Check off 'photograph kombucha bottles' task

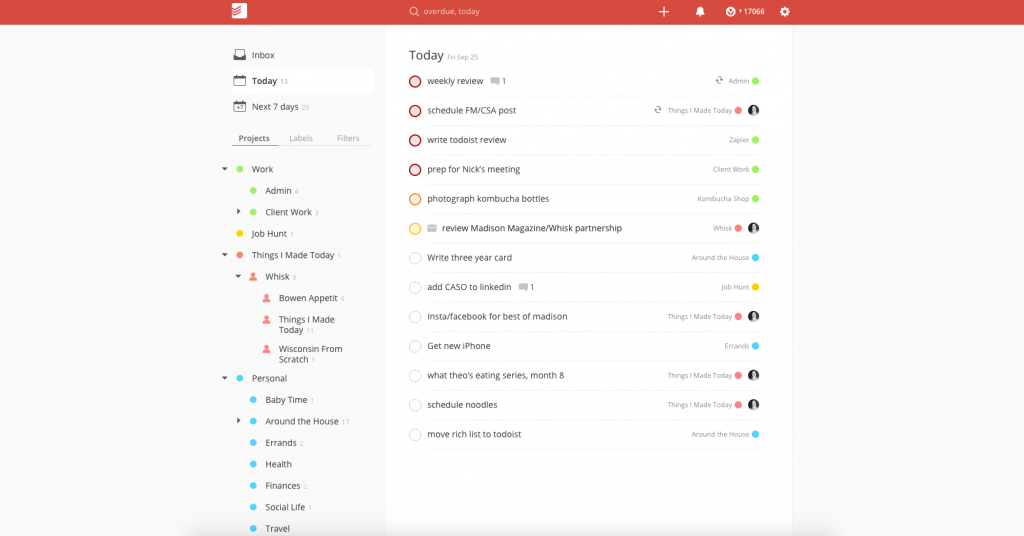pyautogui.click(x=415, y=199)
